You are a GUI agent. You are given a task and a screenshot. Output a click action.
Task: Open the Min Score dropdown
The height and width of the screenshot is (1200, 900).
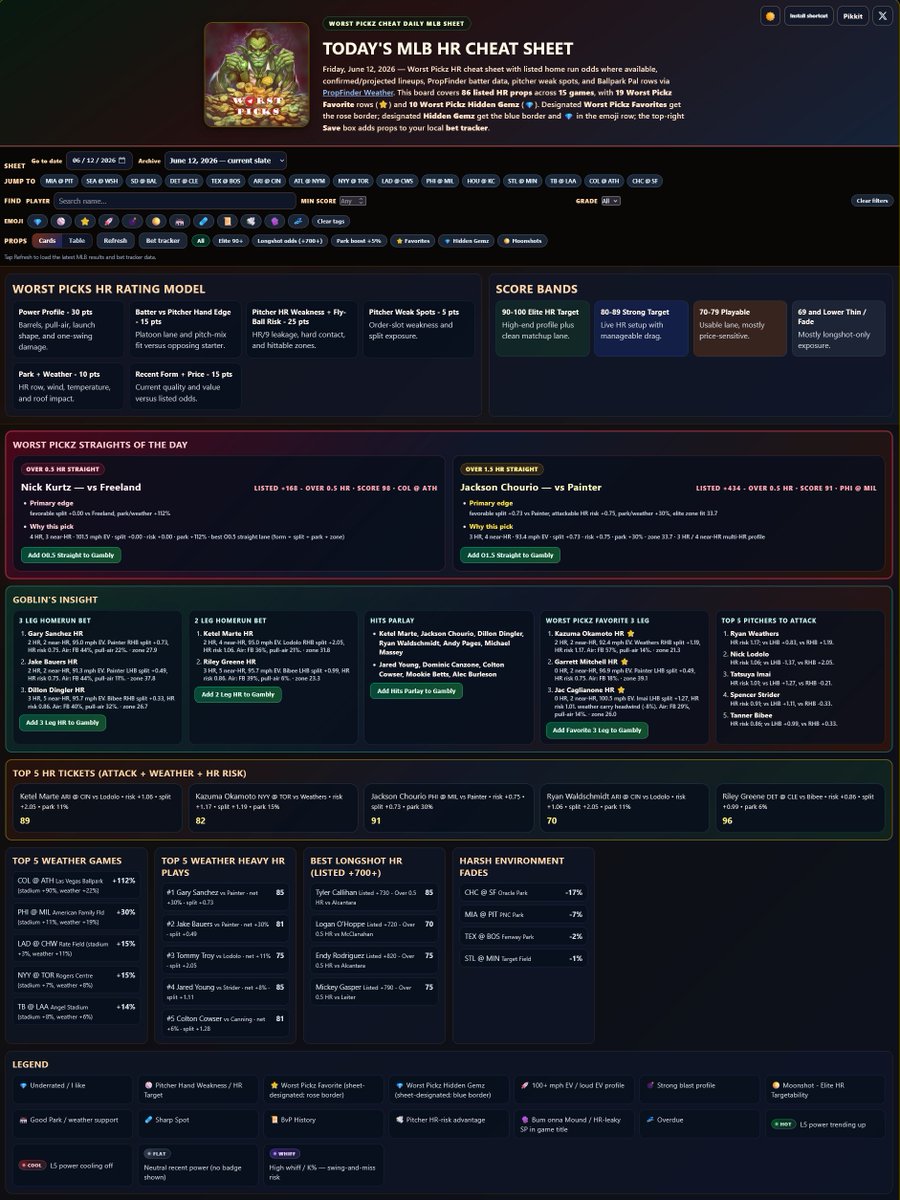click(x=353, y=201)
